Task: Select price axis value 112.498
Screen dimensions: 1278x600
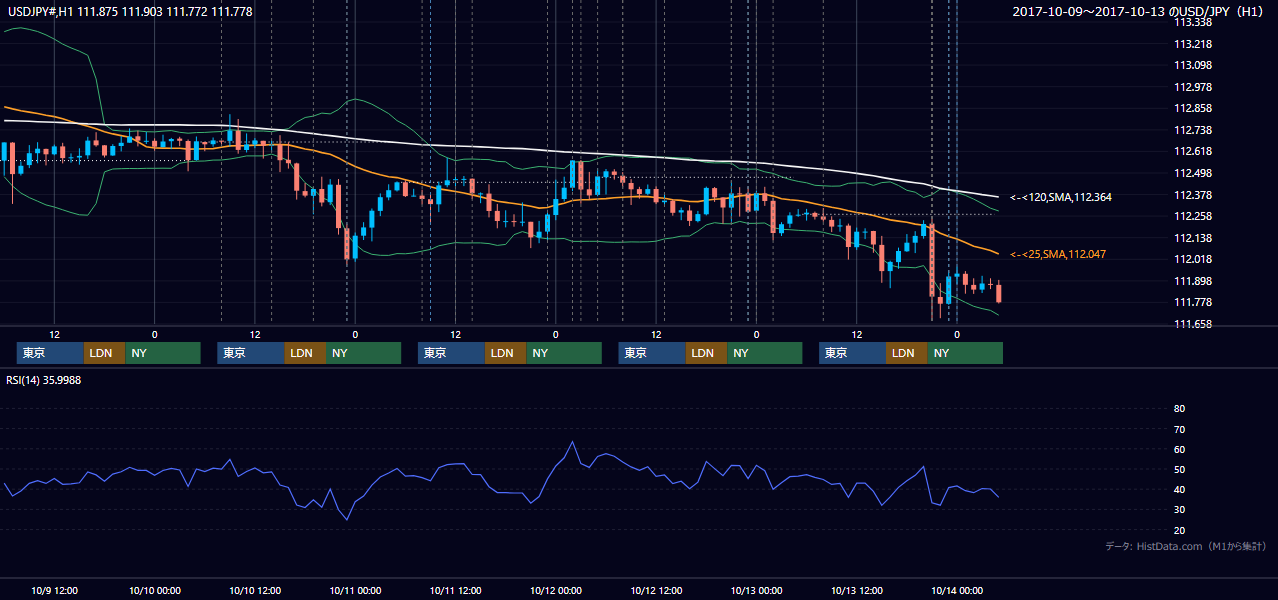Action: click(1193, 173)
